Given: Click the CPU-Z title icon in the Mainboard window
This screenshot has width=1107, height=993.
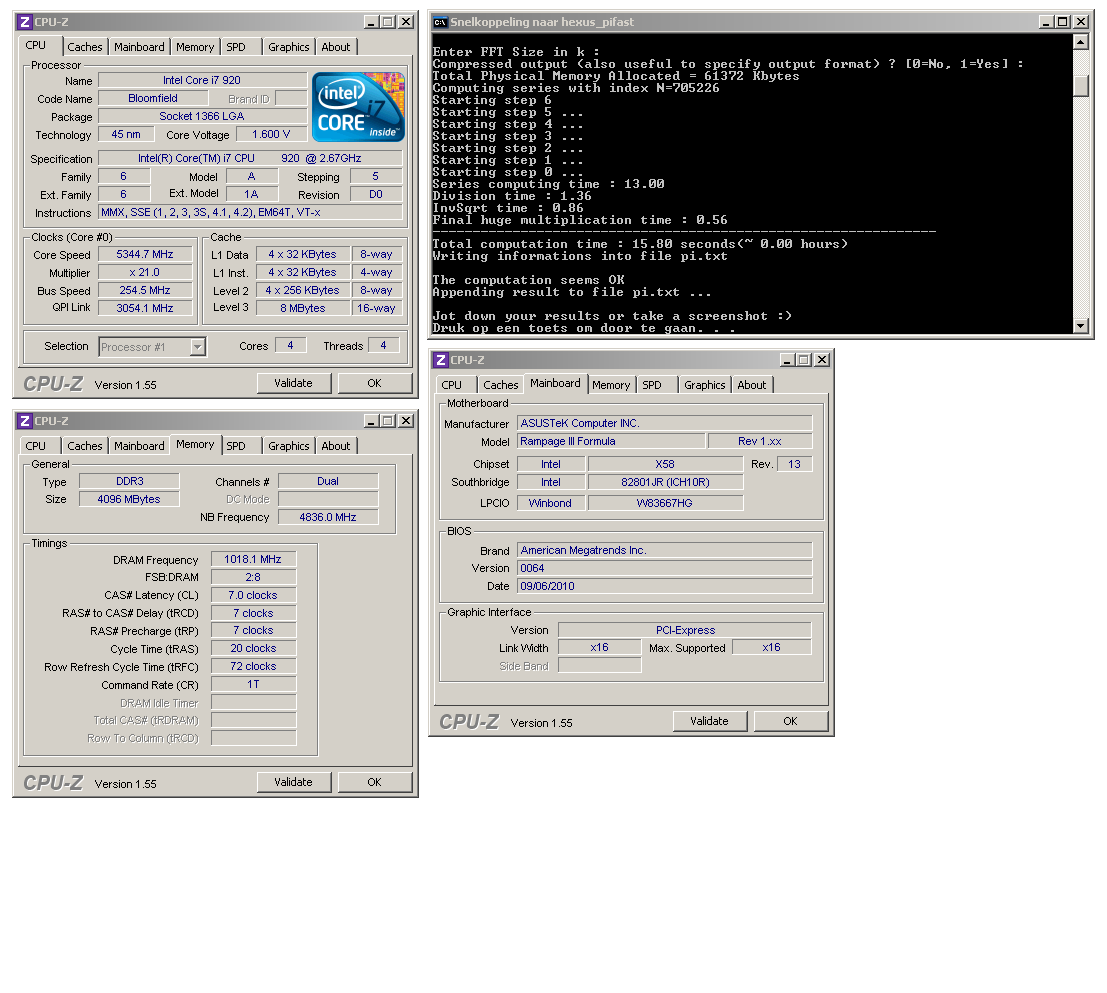Looking at the screenshot, I should tap(441, 360).
